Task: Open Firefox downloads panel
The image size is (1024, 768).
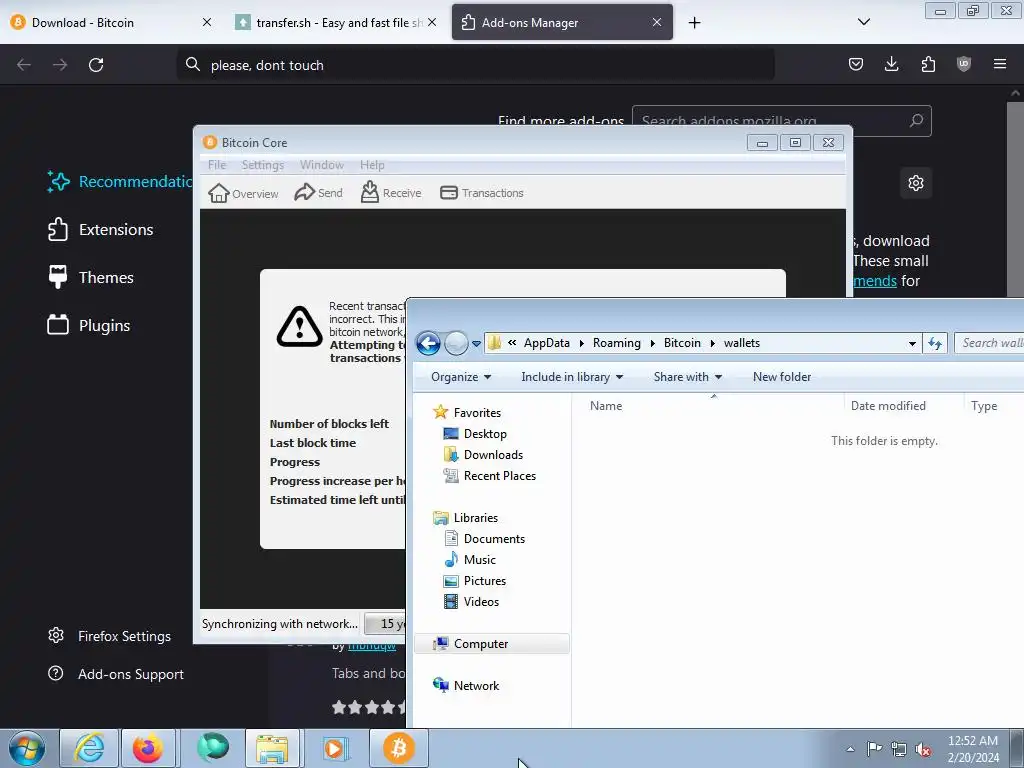Action: 891,64
